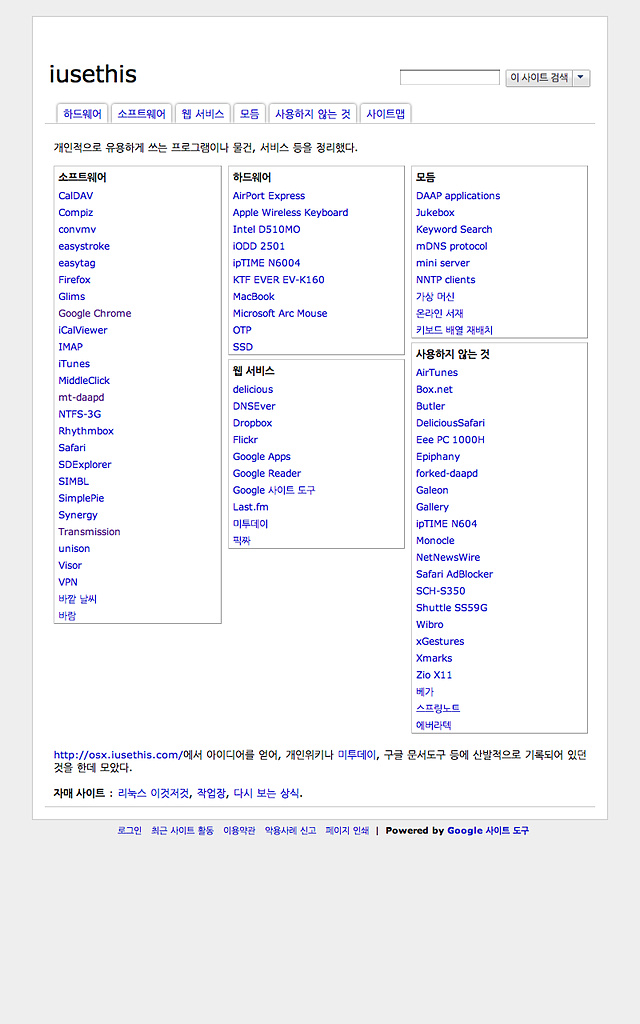Open the Safari AdBlocker link
The image size is (640, 1024).
(x=455, y=574)
